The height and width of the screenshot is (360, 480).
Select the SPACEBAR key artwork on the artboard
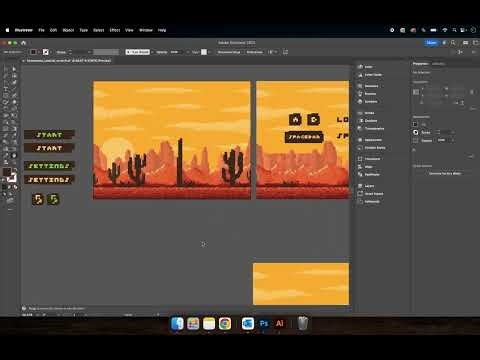pyautogui.click(x=304, y=137)
